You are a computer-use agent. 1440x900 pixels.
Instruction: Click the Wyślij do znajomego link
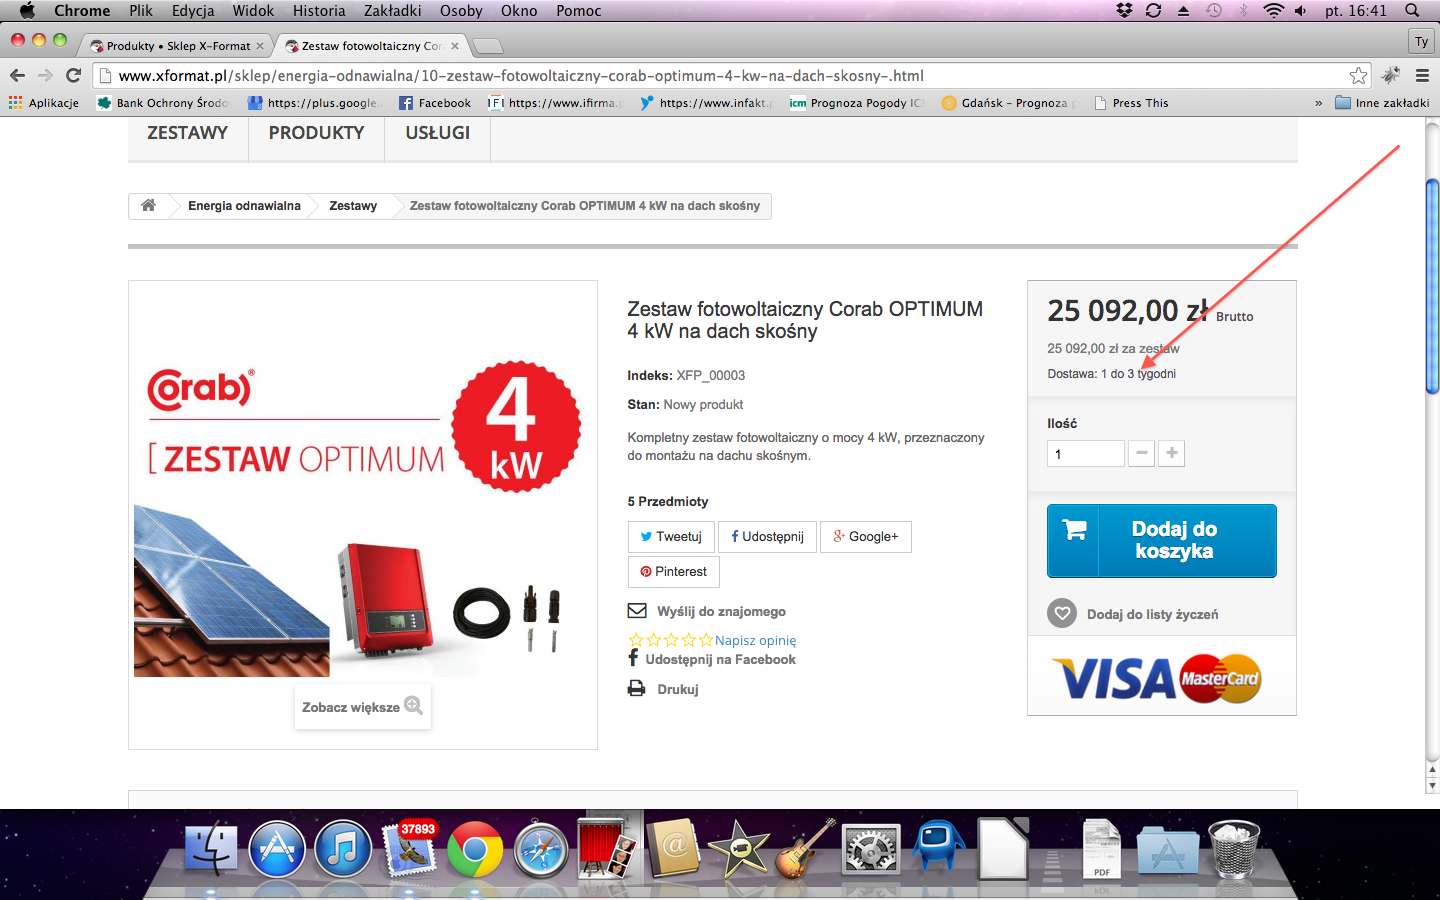pos(721,611)
